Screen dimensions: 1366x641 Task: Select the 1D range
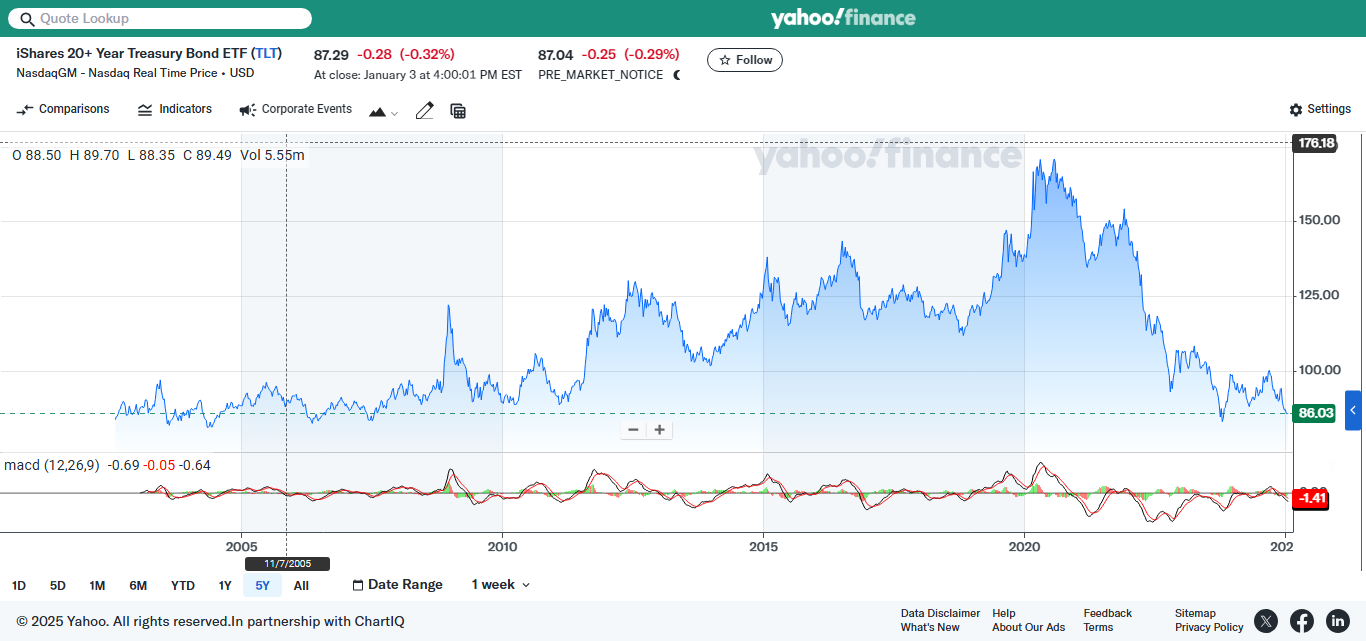click(x=19, y=586)
